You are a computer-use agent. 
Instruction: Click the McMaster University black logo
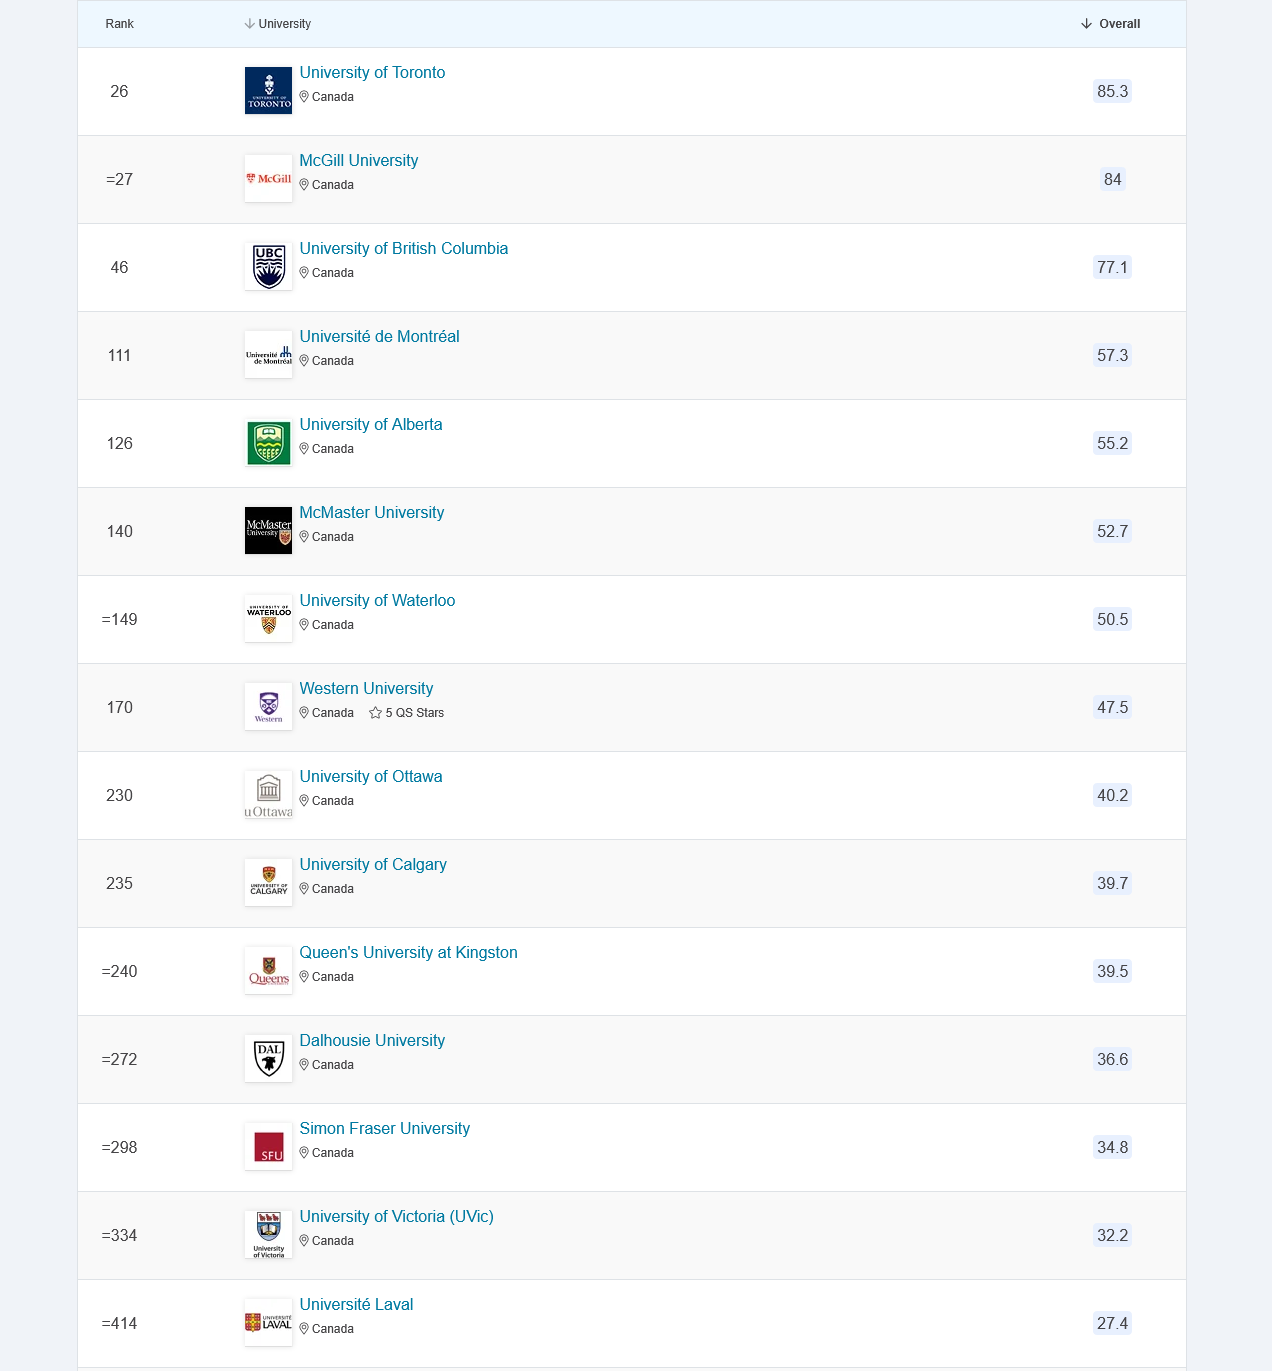tap(268, 531)
